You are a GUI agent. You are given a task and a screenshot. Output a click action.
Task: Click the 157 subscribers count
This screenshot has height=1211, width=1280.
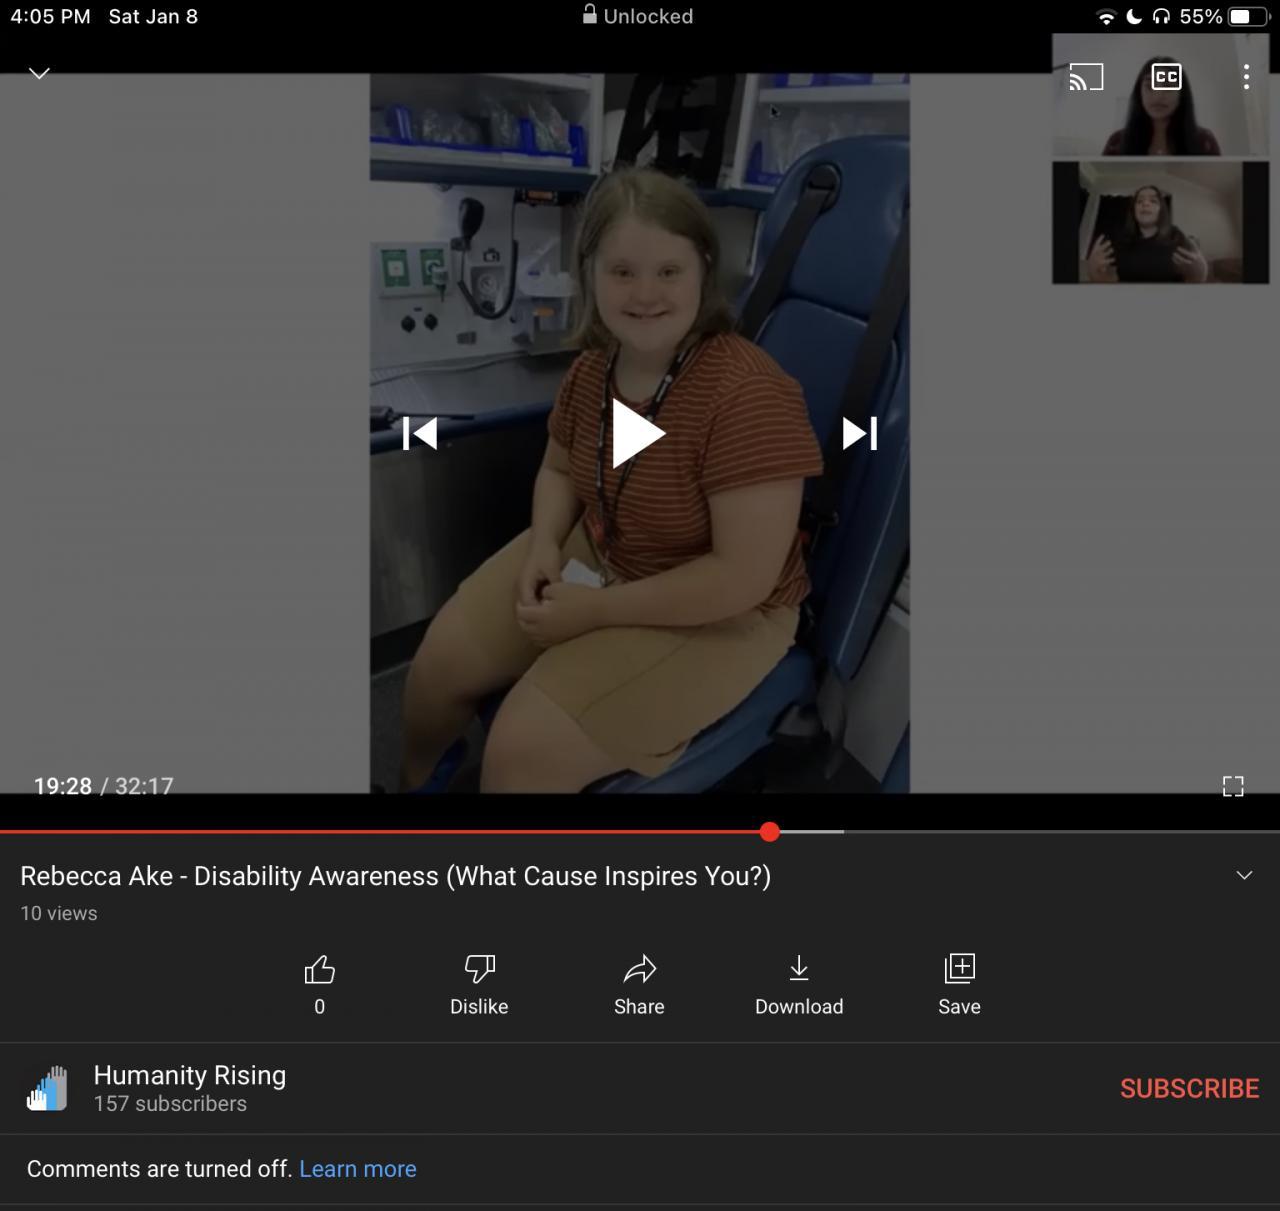click(170, 1104)
